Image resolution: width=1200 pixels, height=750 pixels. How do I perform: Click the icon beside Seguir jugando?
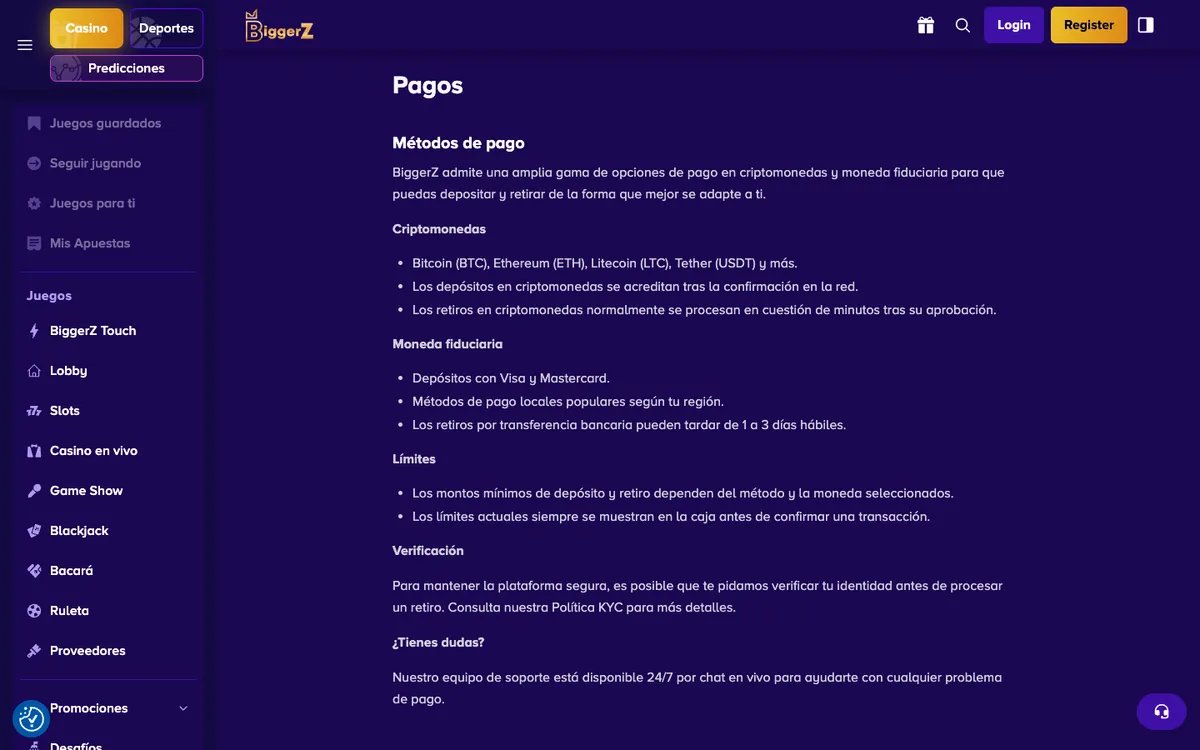[x=34, y=163]
